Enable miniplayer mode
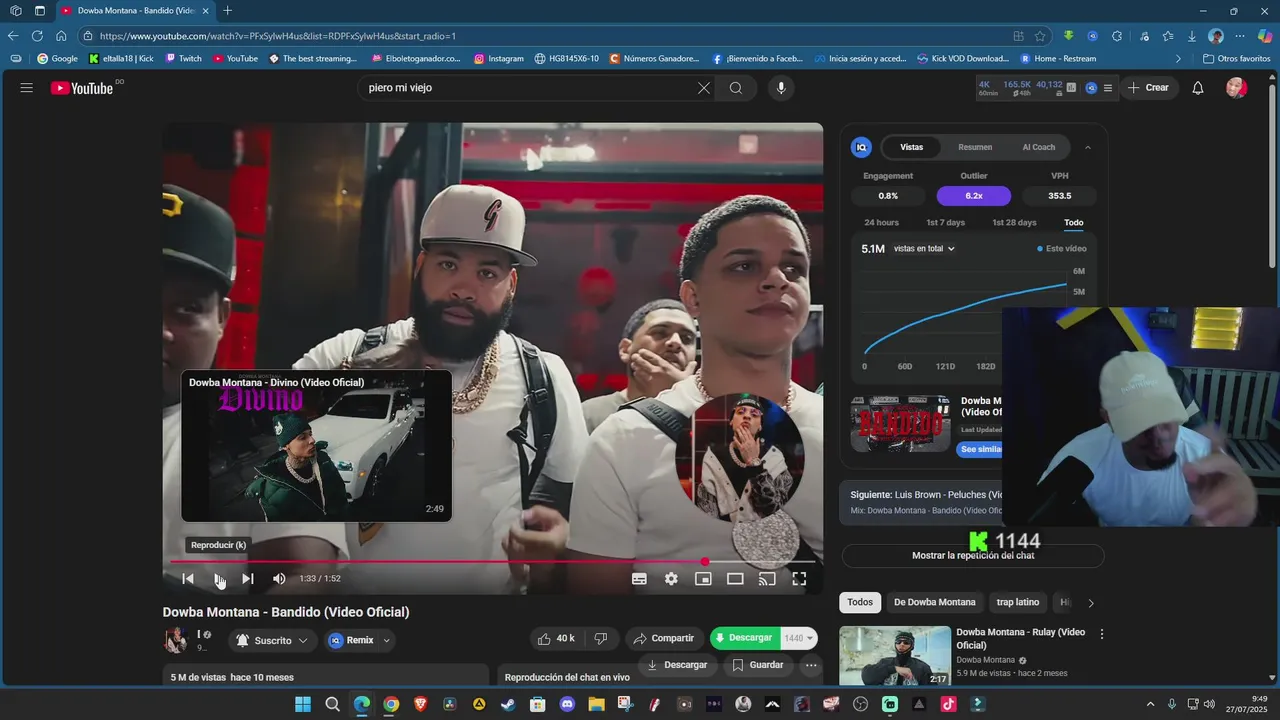The image size is (1280, 720). [x=703, y=579]
